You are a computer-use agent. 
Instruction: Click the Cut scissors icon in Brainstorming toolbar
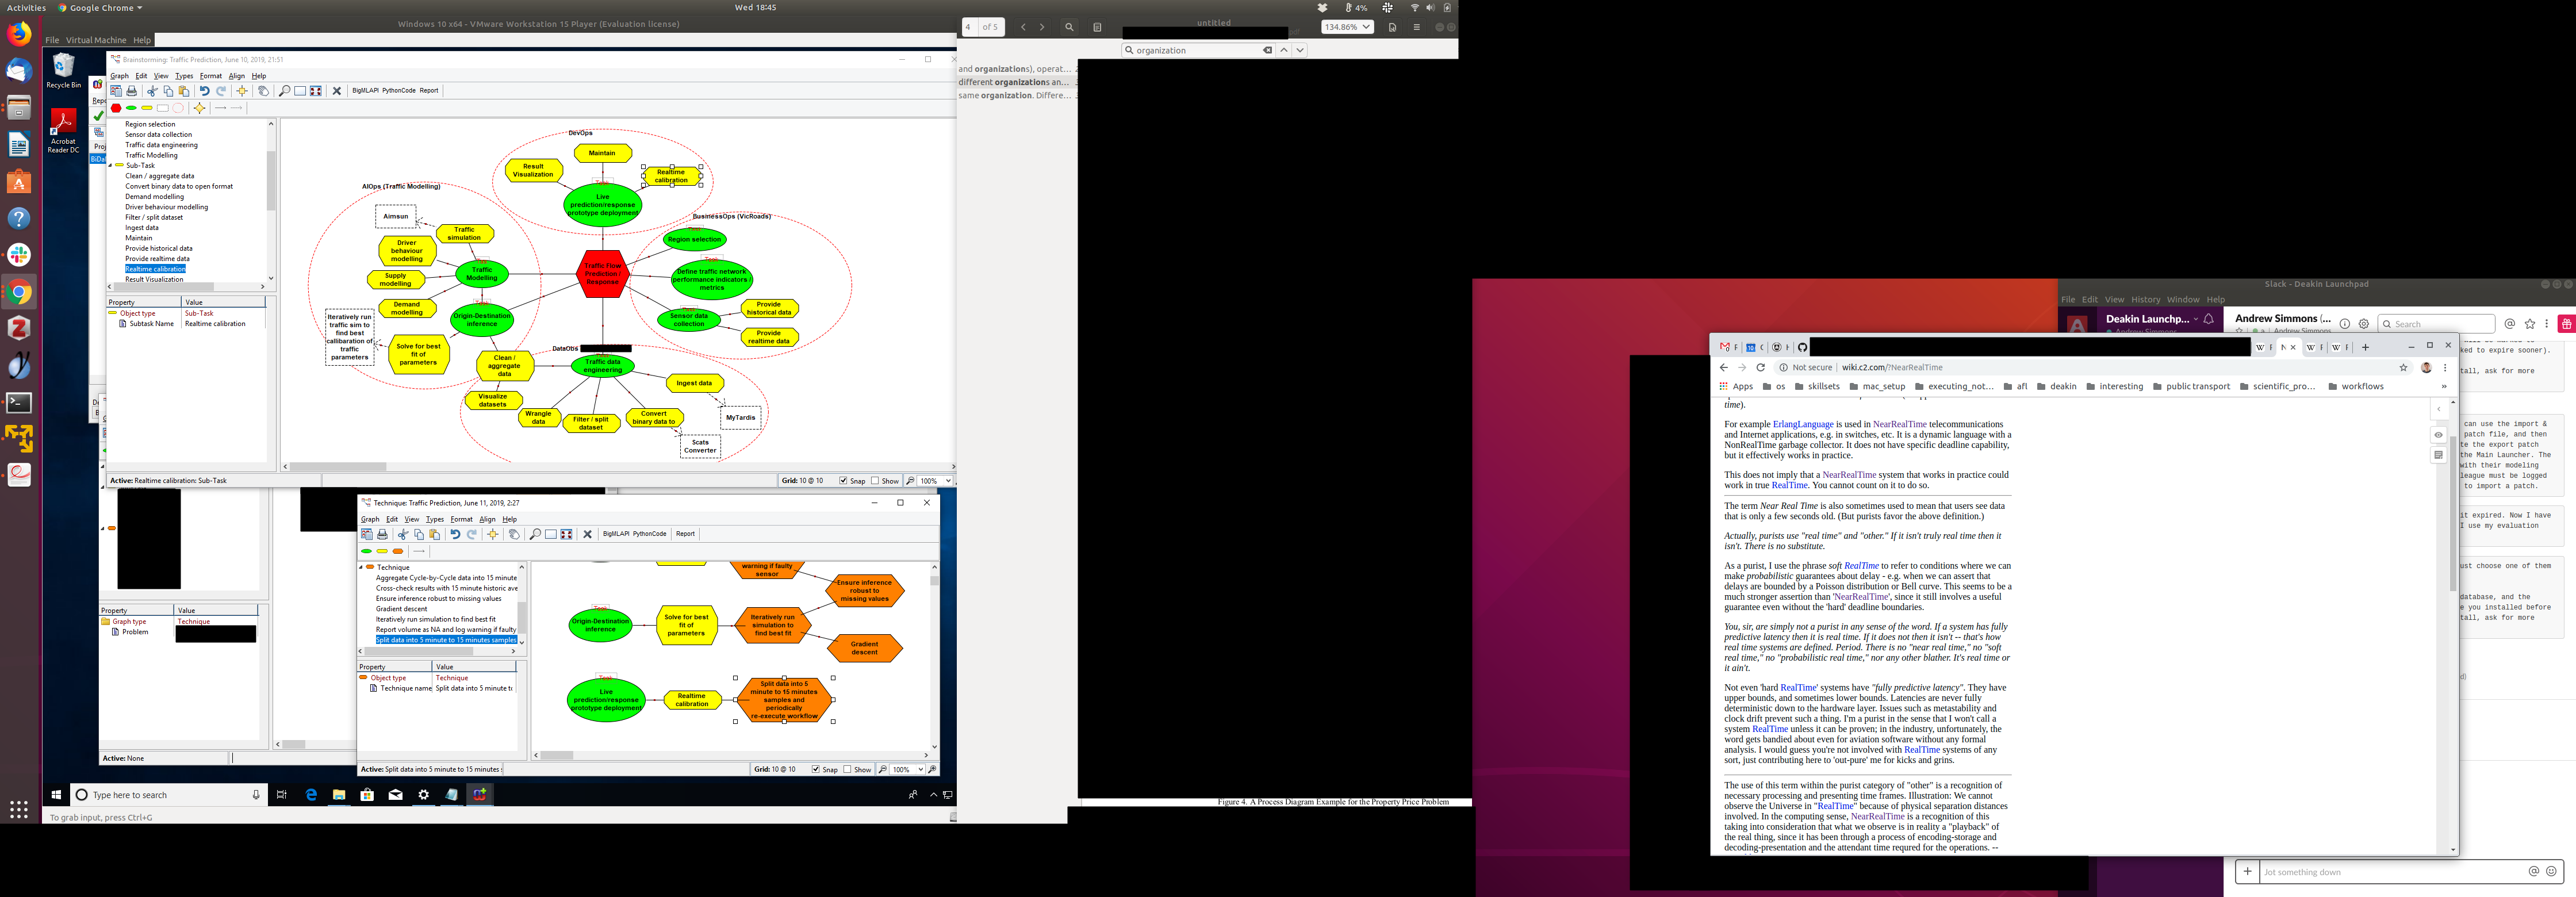152,91
